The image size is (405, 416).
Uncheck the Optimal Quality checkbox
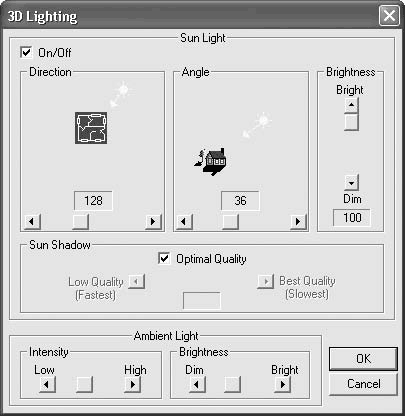pyautogui.click(x=164, y=259)
